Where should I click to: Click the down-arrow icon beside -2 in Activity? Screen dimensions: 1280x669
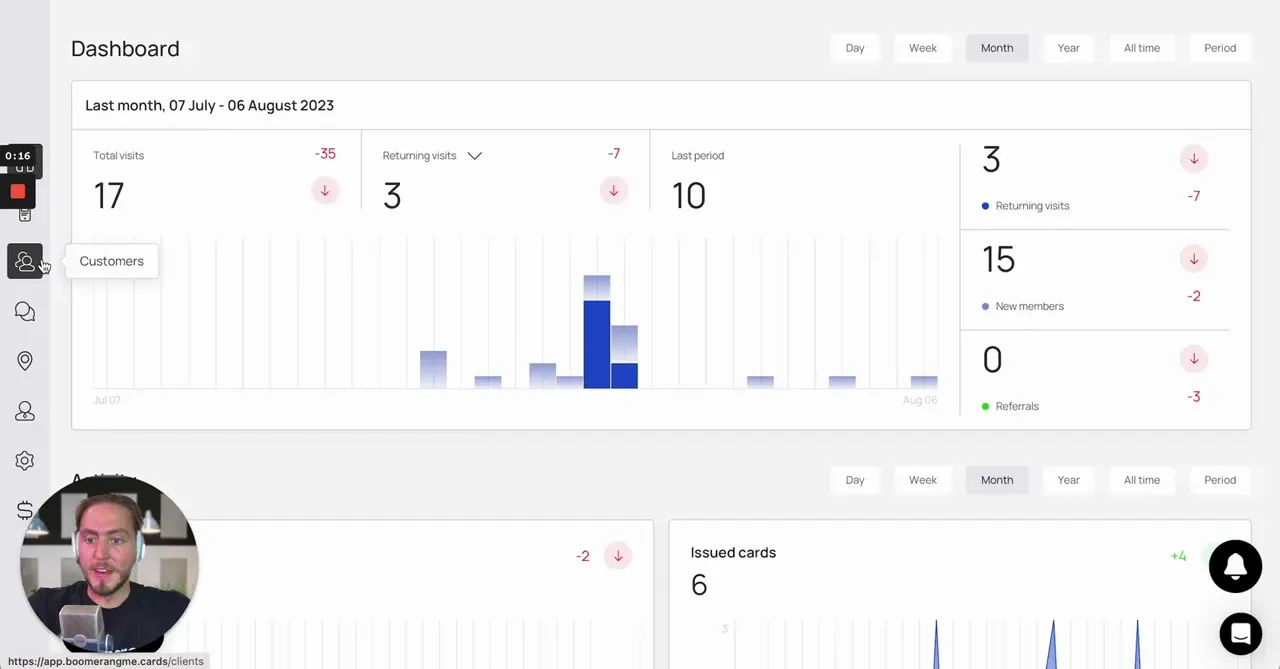pos(618,556)
